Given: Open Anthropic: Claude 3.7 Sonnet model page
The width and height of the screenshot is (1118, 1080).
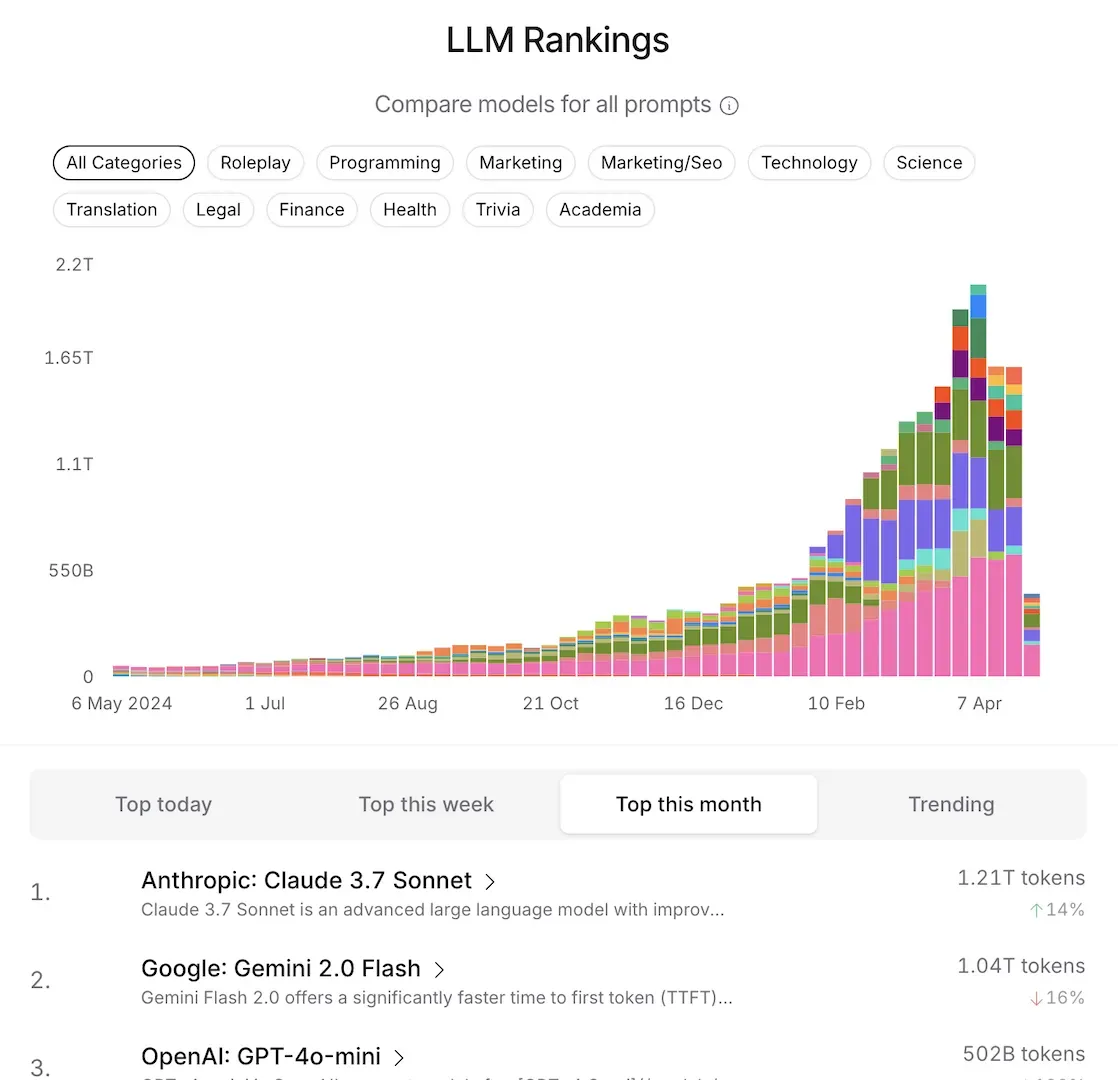Looking at the screenshot, I should (x=307, y=880).
